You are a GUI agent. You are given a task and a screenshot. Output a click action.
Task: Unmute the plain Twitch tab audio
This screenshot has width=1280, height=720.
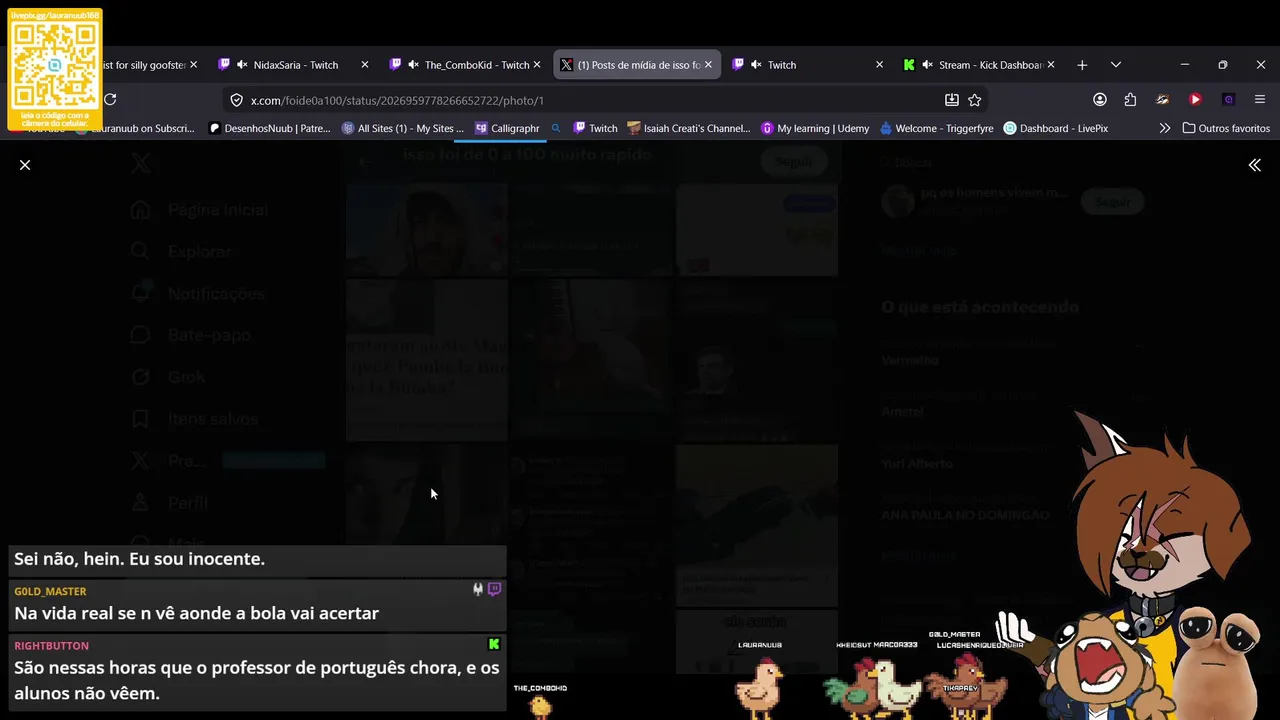756,65
